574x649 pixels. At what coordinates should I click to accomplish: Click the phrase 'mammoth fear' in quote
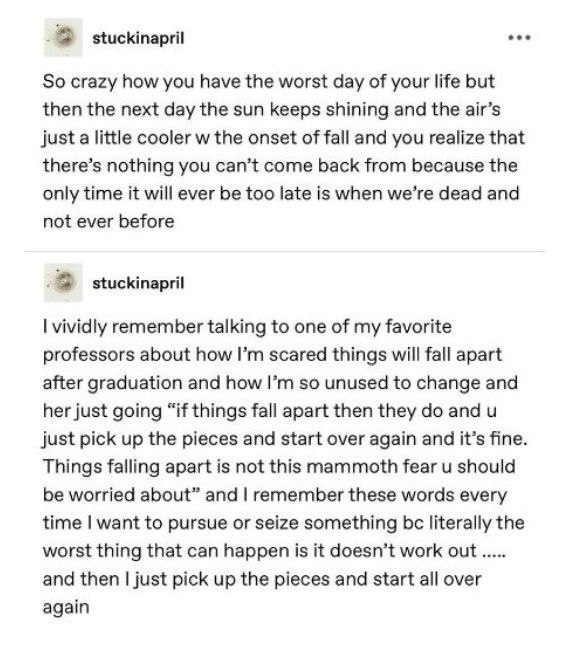372,466
